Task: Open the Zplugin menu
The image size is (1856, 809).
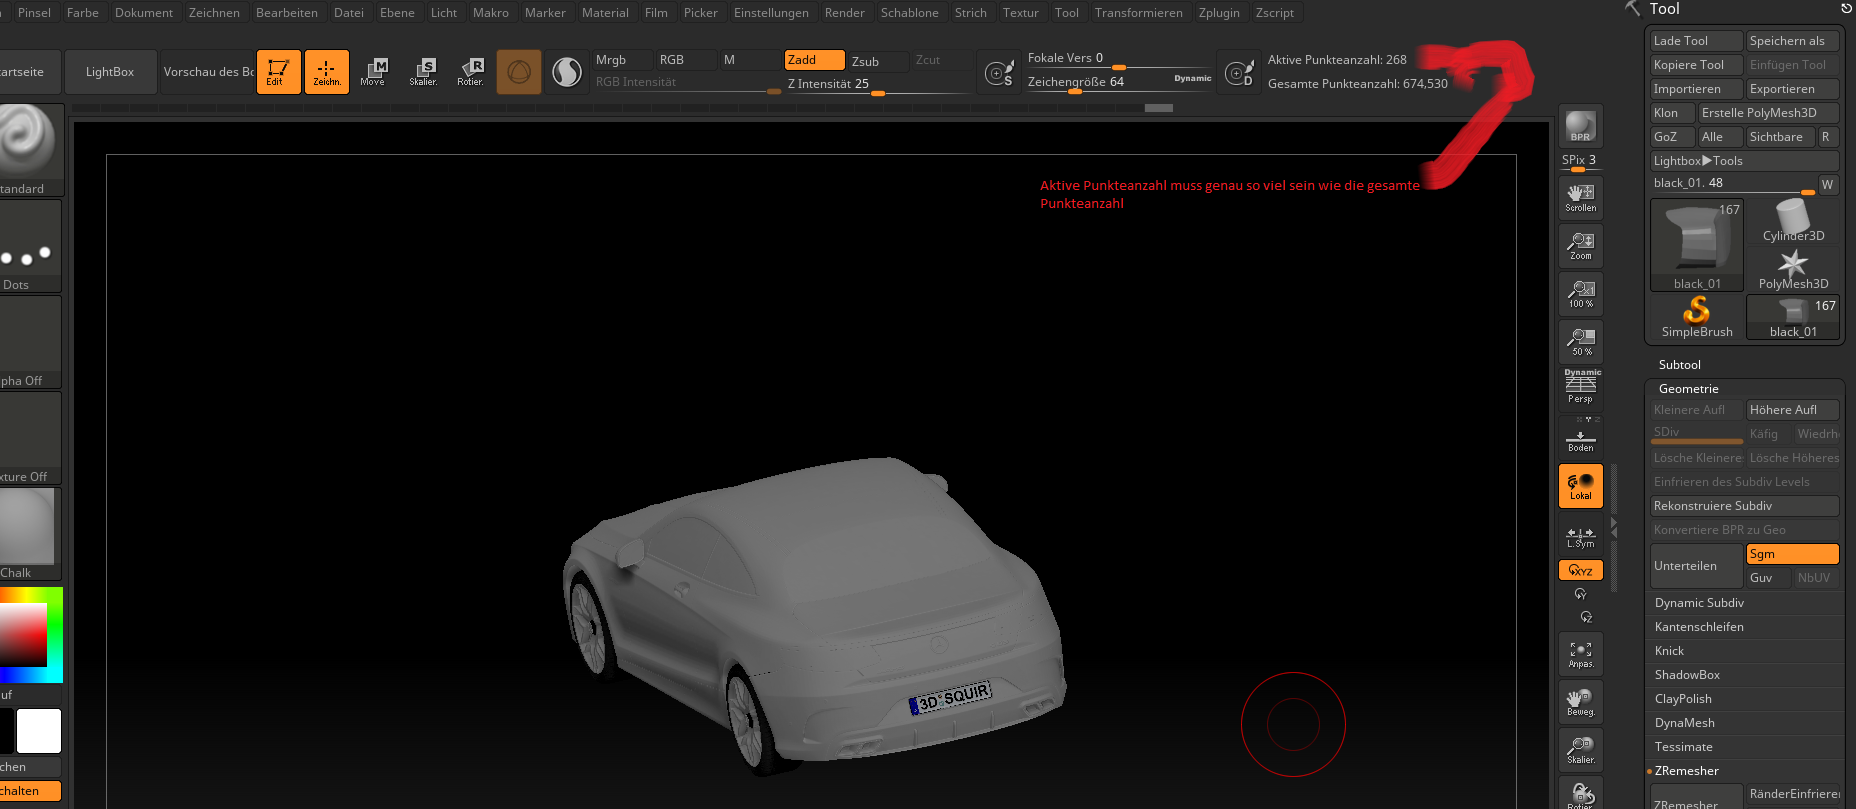Action: (1219, 12)
